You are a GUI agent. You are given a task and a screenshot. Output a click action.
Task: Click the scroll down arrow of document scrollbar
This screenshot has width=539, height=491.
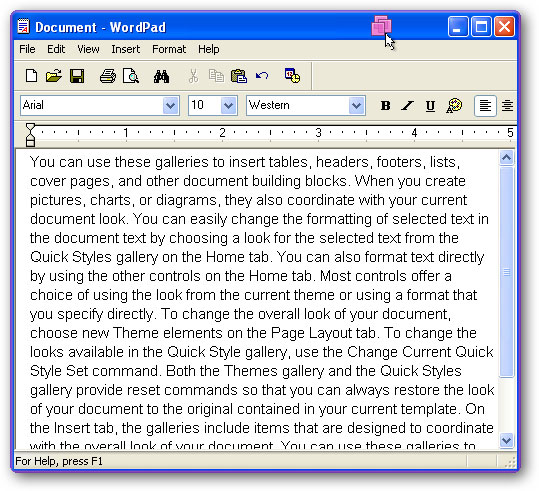(506, 440)
